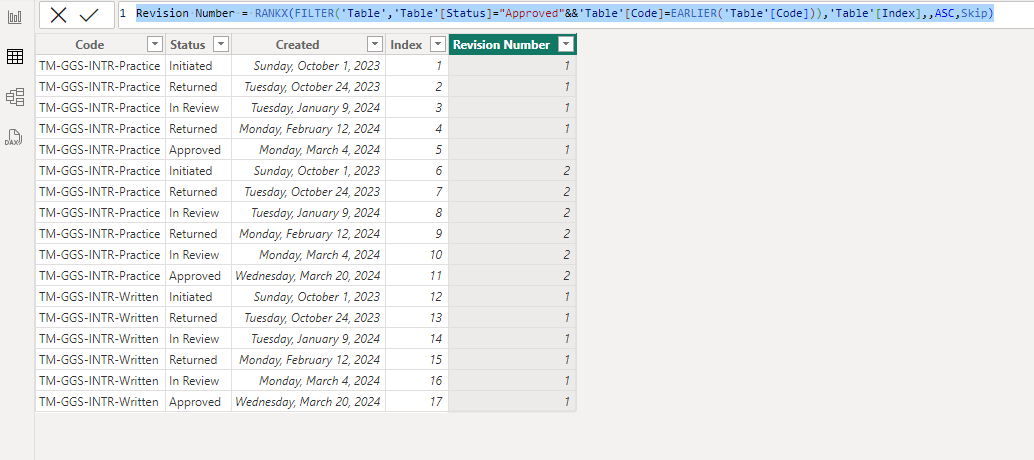
Task: Click In Review status in Index 16 row
Action: [198, 380]
